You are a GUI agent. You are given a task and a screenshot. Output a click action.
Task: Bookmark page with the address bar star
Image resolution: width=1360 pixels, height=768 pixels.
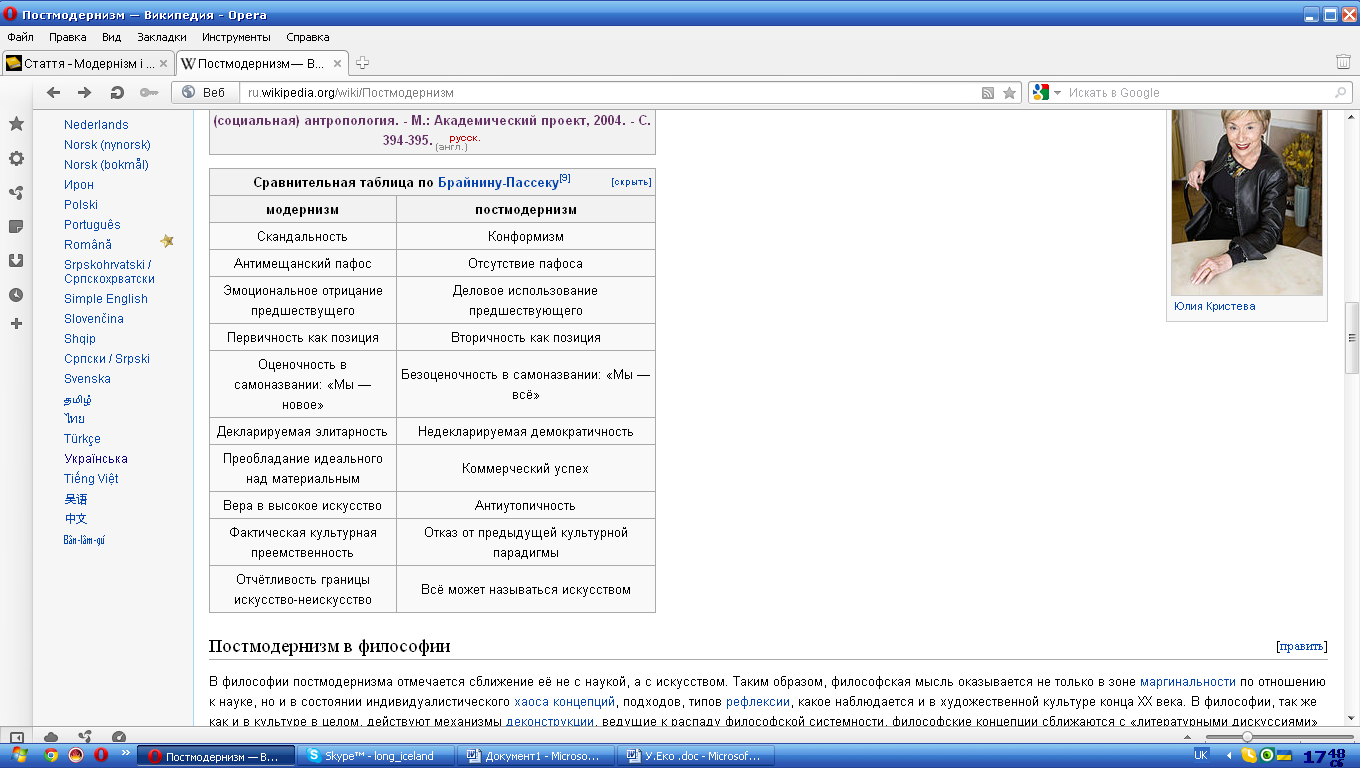[x=1009, y=93]
